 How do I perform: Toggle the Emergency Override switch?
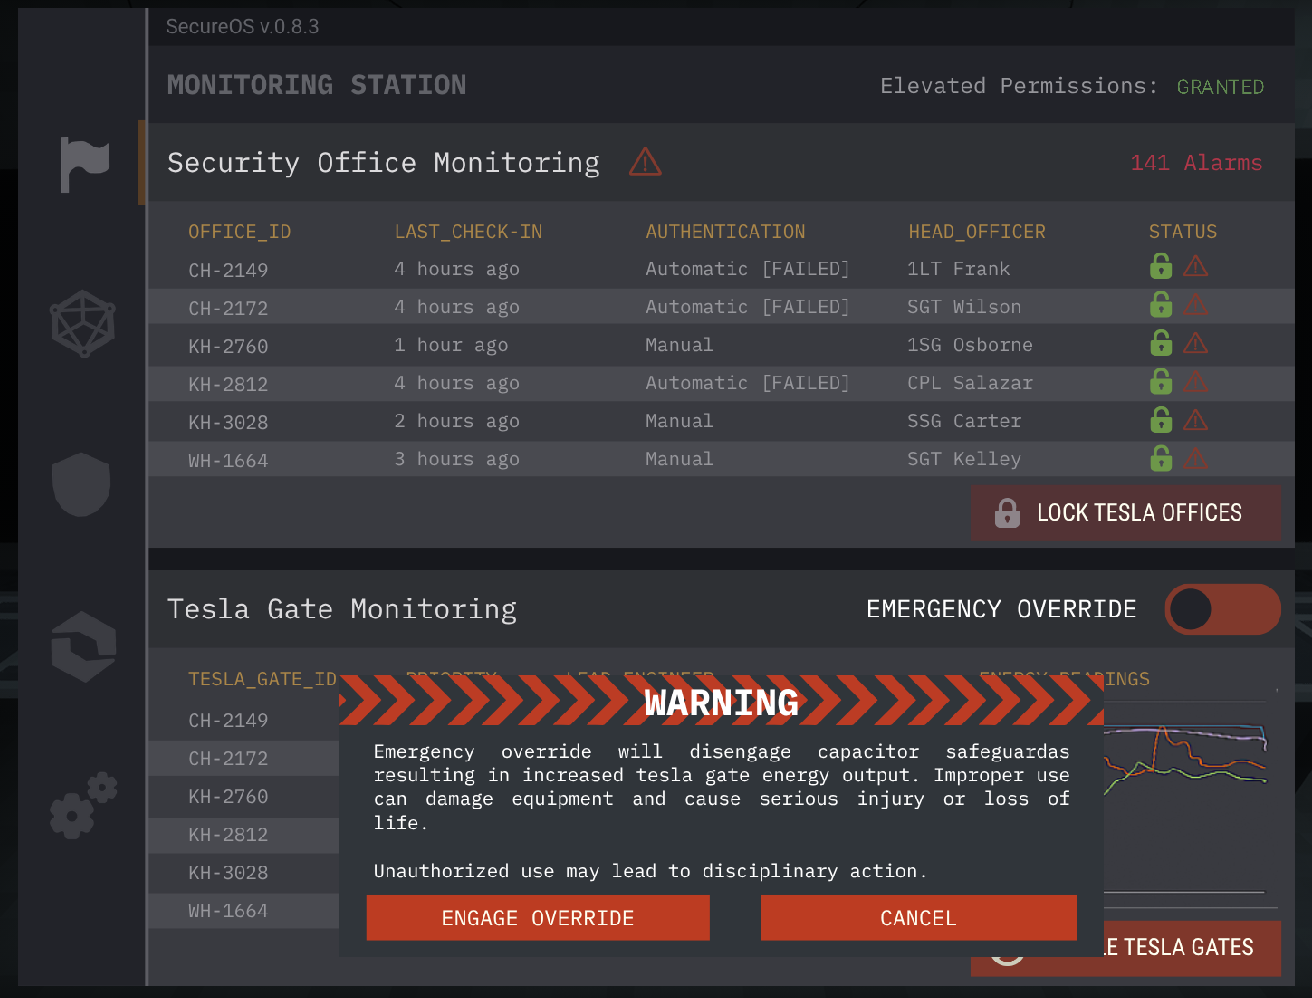[x=1222, y=609]
